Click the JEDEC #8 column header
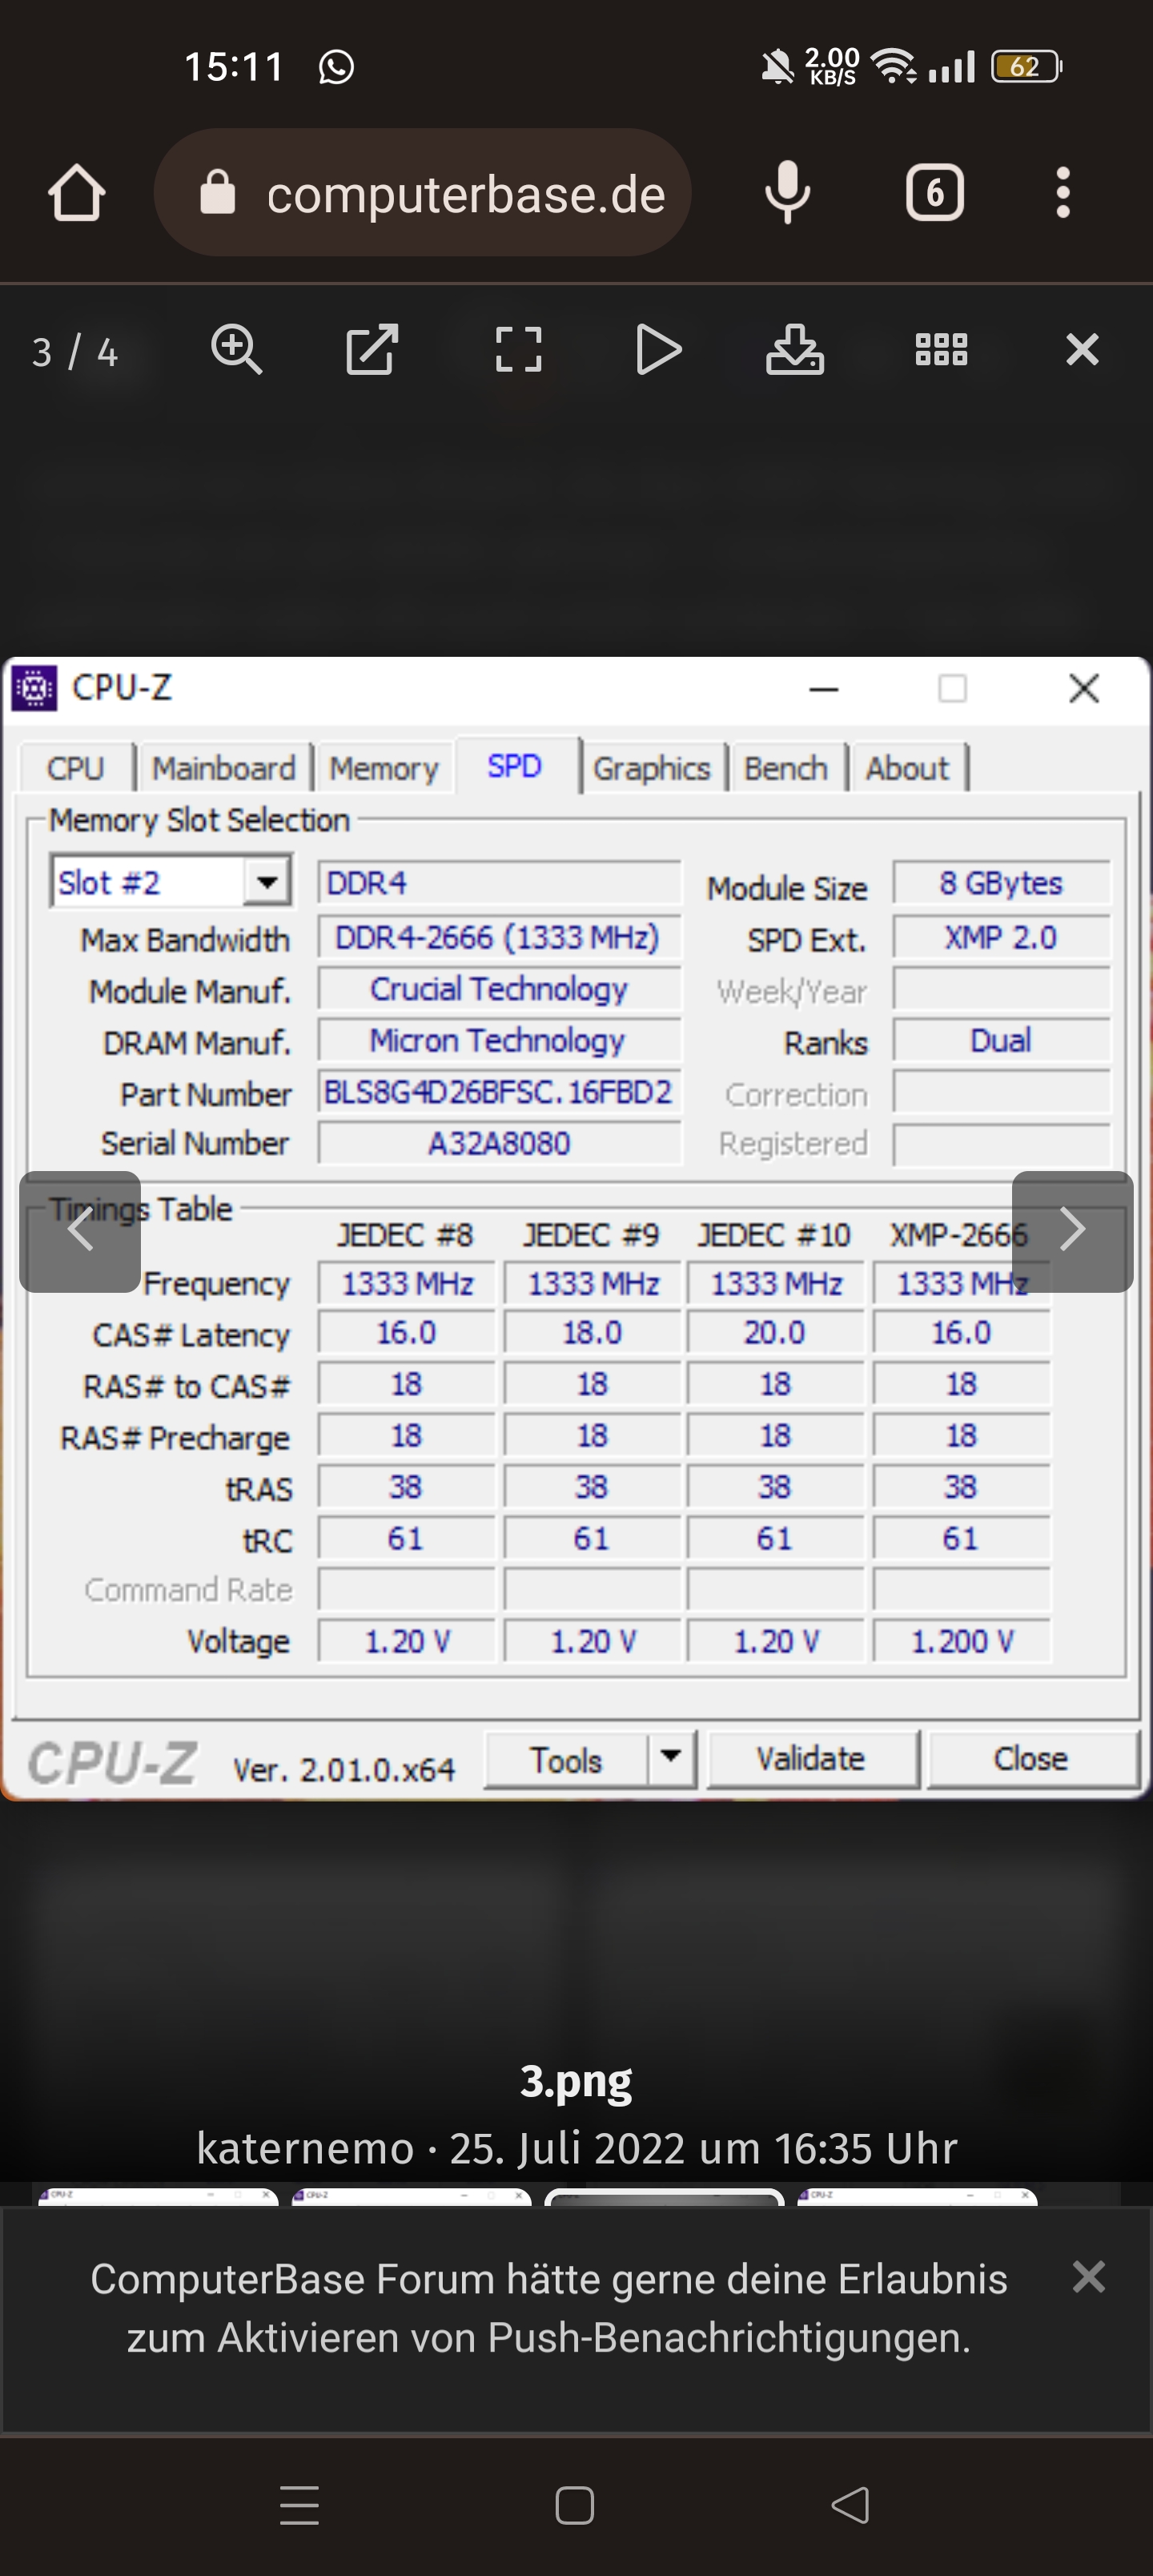 pos(405,1235)
